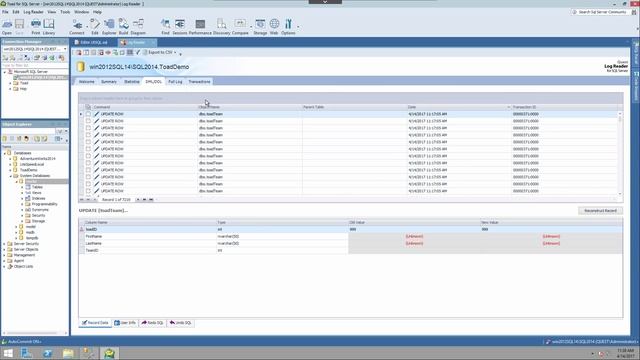Click the Print toolbar icon
The width and height of the screenshot is (640, 360).
36,27
